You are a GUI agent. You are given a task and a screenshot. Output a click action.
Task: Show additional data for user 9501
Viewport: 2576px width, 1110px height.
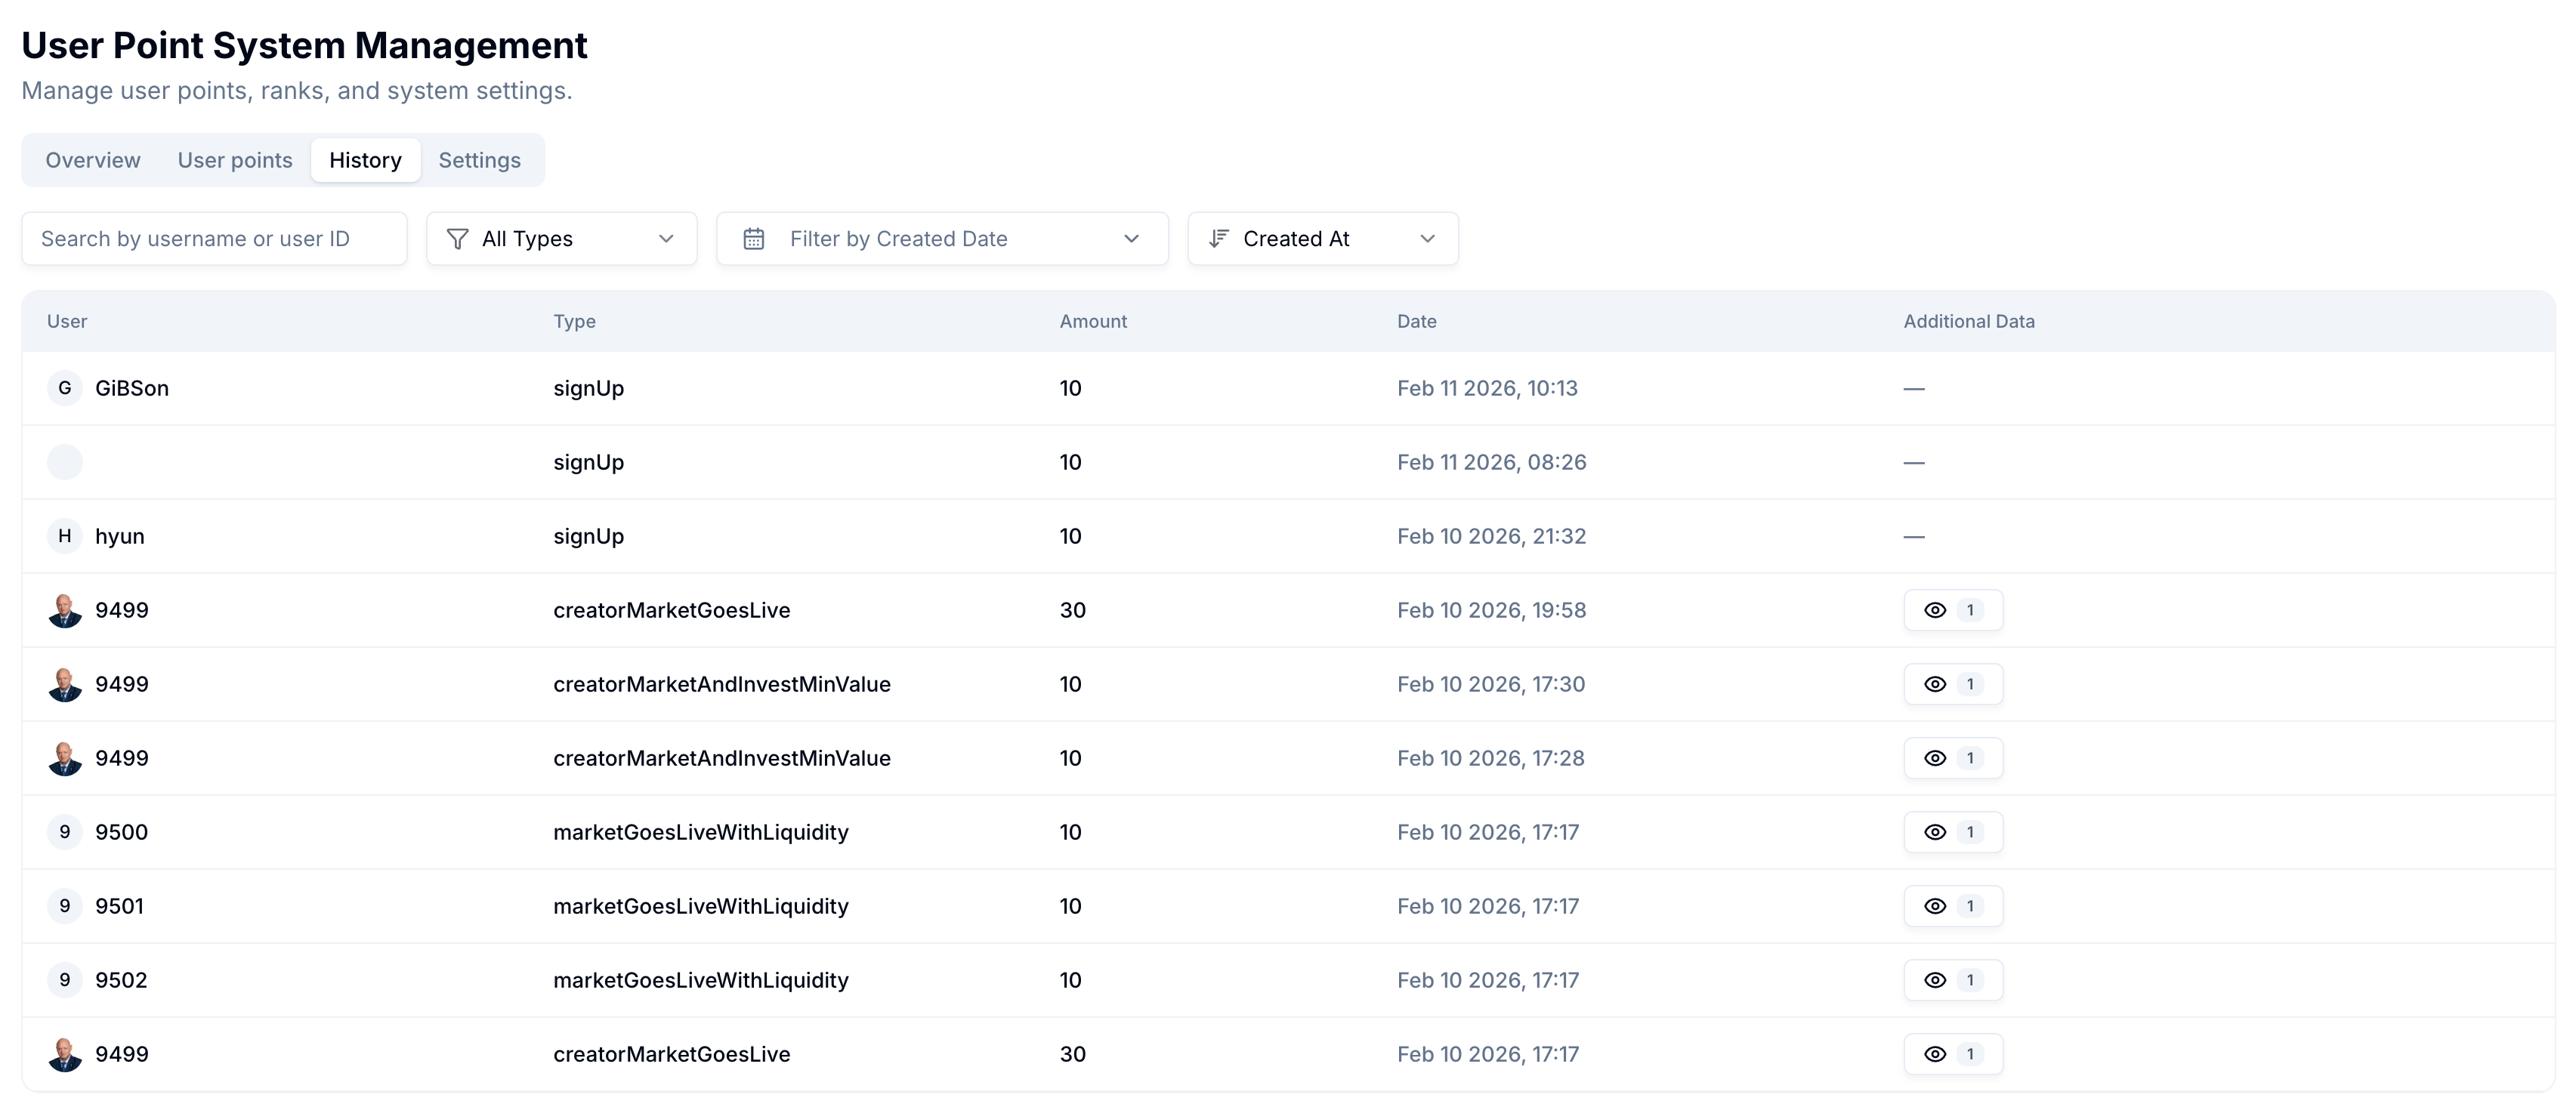1952,906
